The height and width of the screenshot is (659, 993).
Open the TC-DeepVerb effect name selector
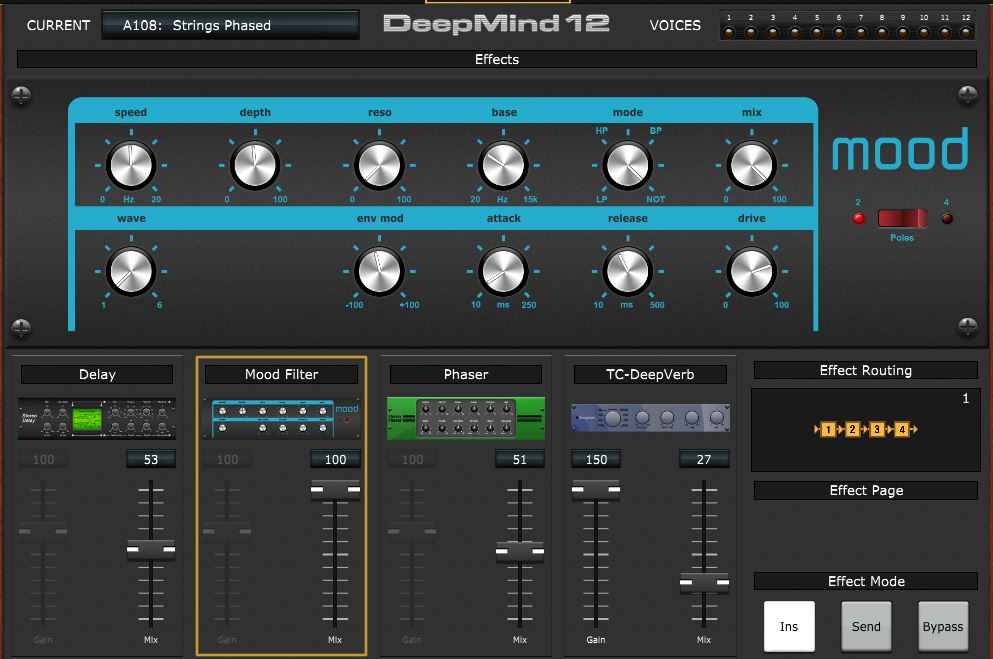[650, 374]
